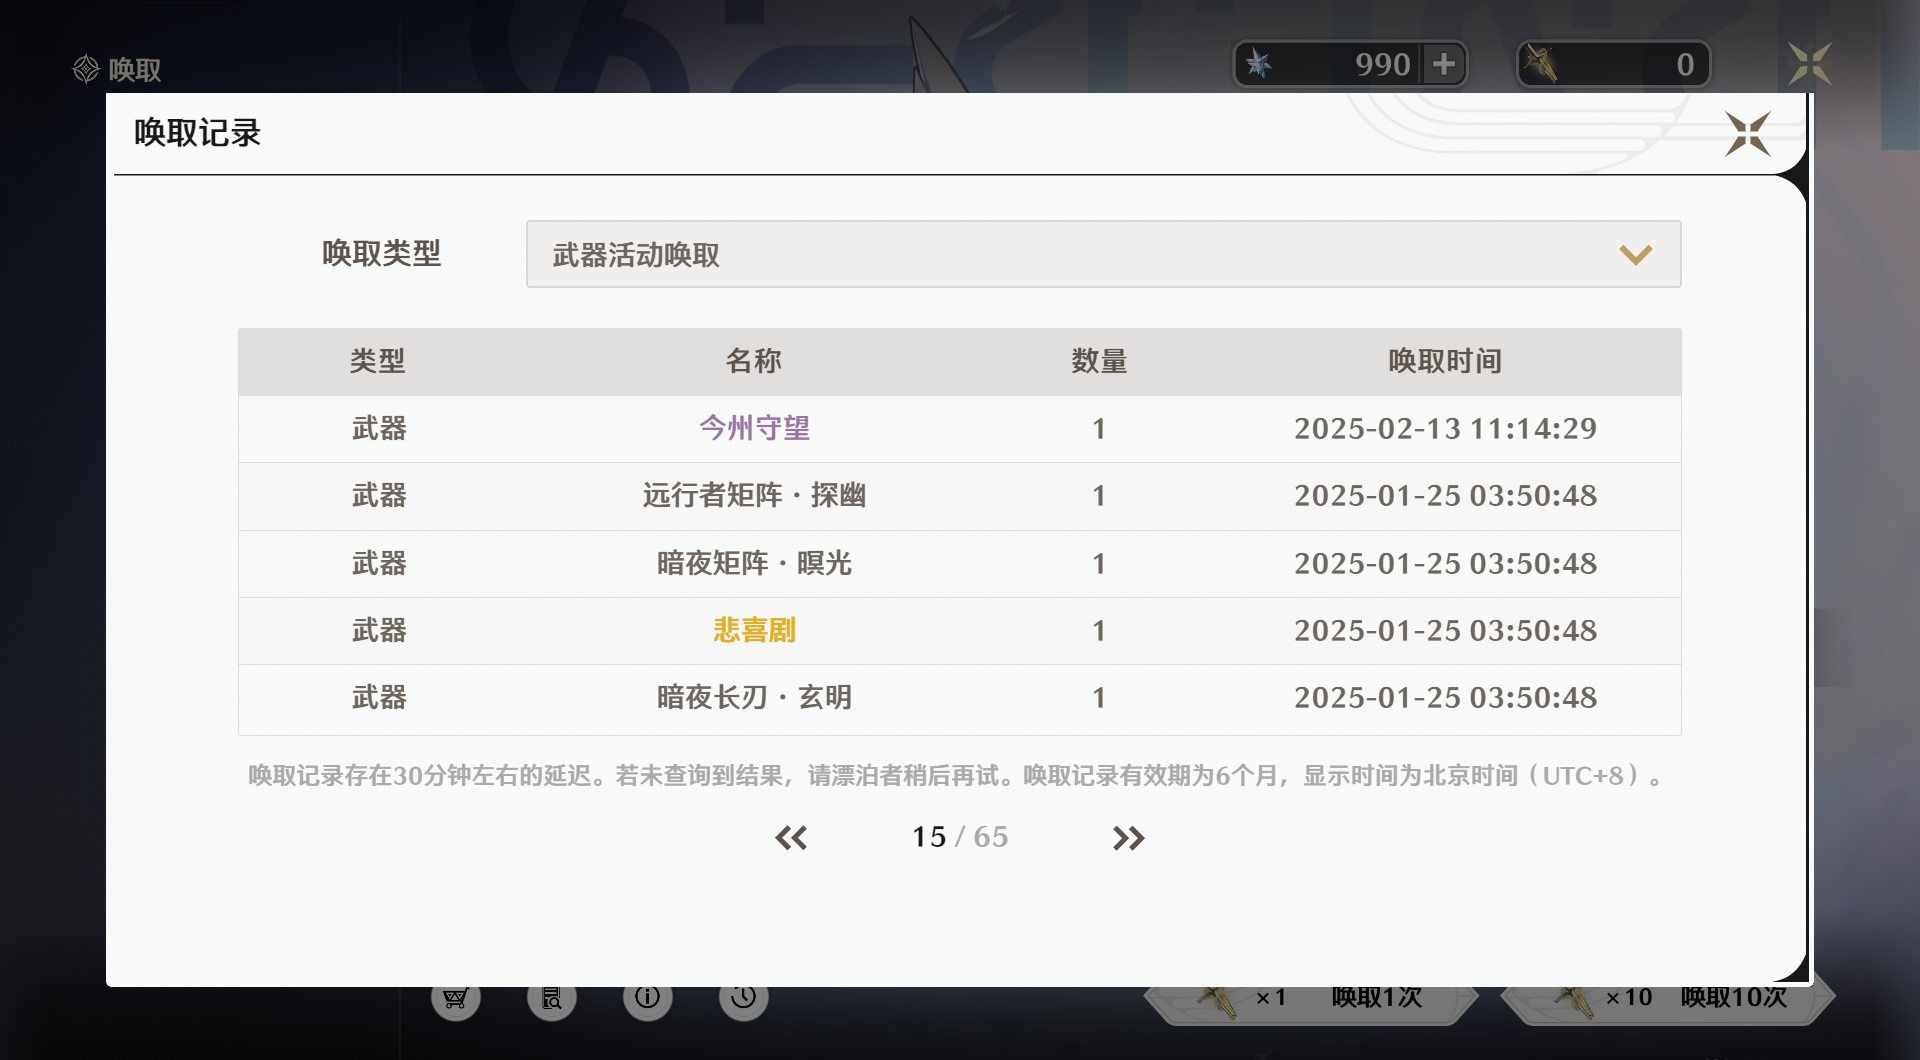1920x1060 pixels.
Task: Select 武器活动唤取 in the type selector
Action: pos(636,254)
